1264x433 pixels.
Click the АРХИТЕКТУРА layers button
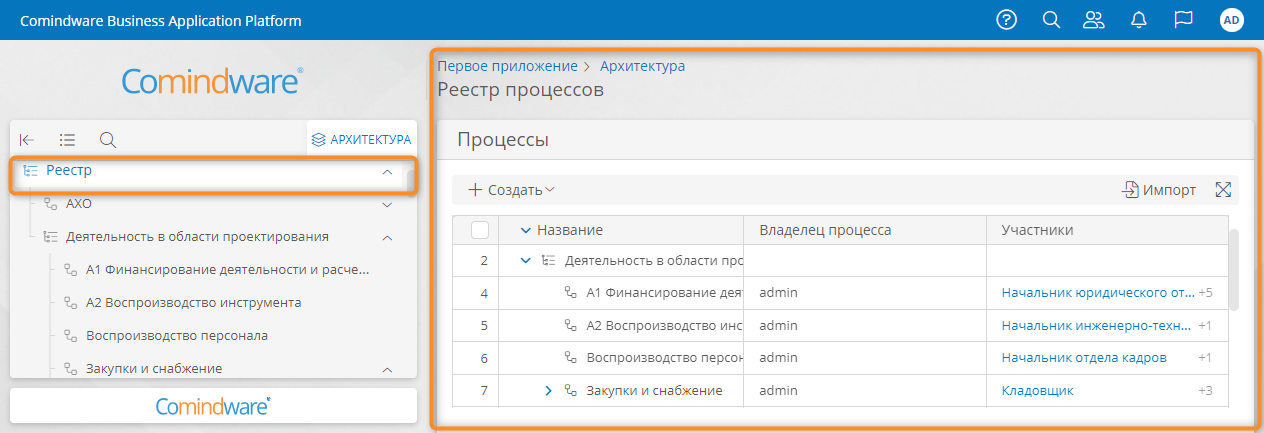click(360, 140)
